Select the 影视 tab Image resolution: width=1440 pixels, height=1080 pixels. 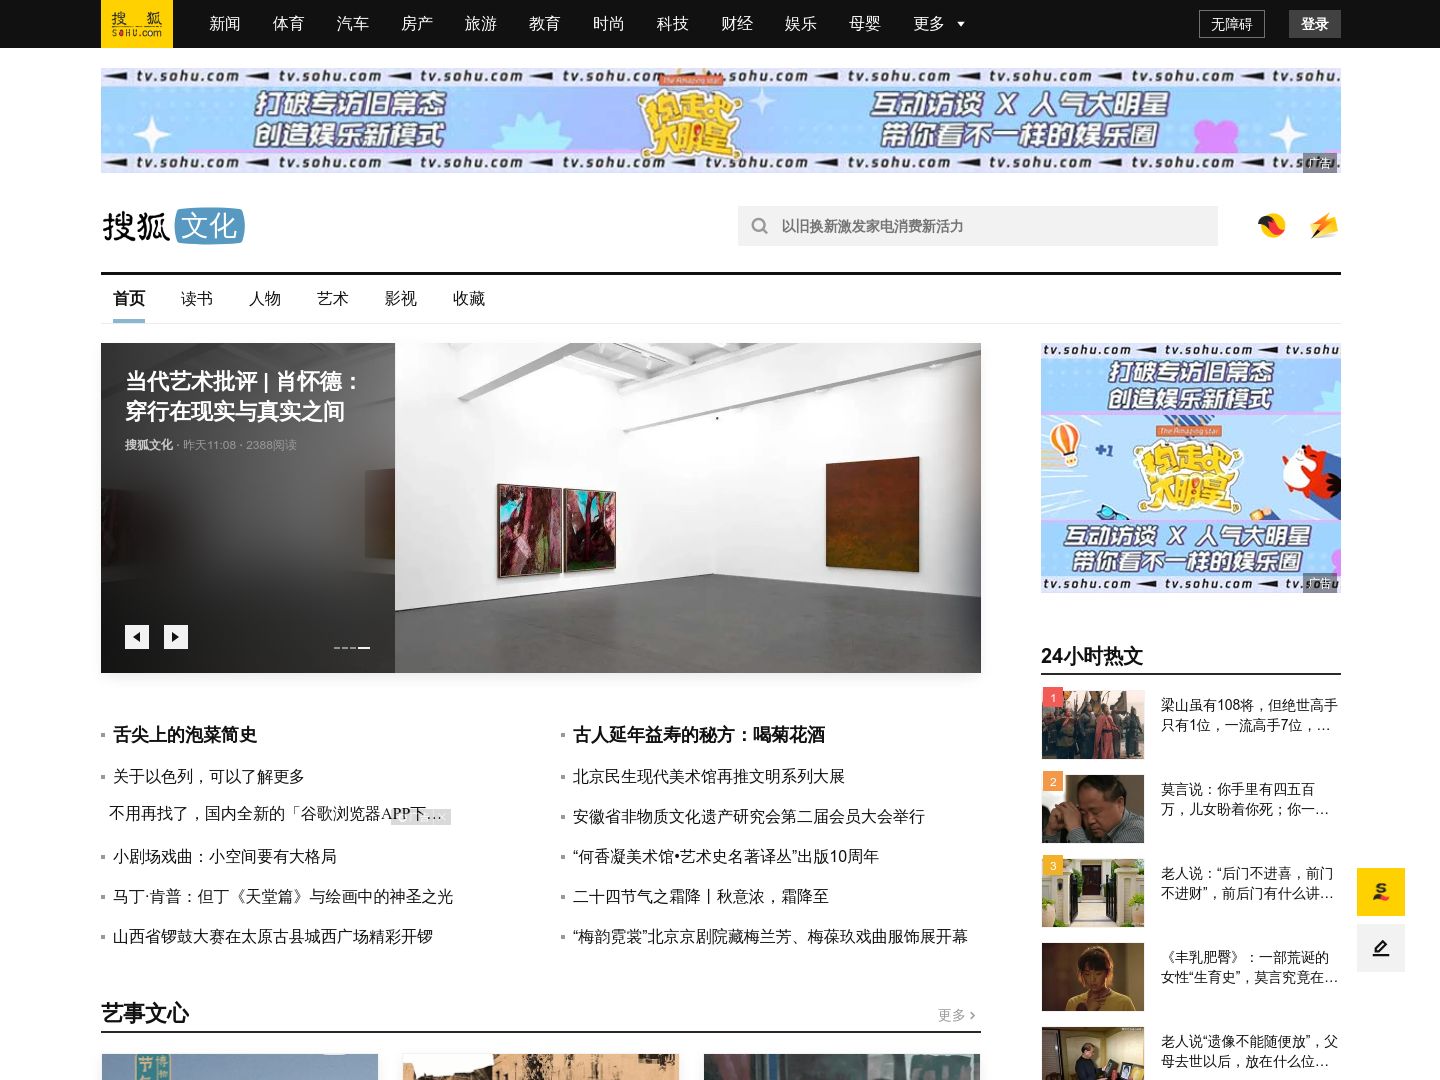click(x=401, y=299)
